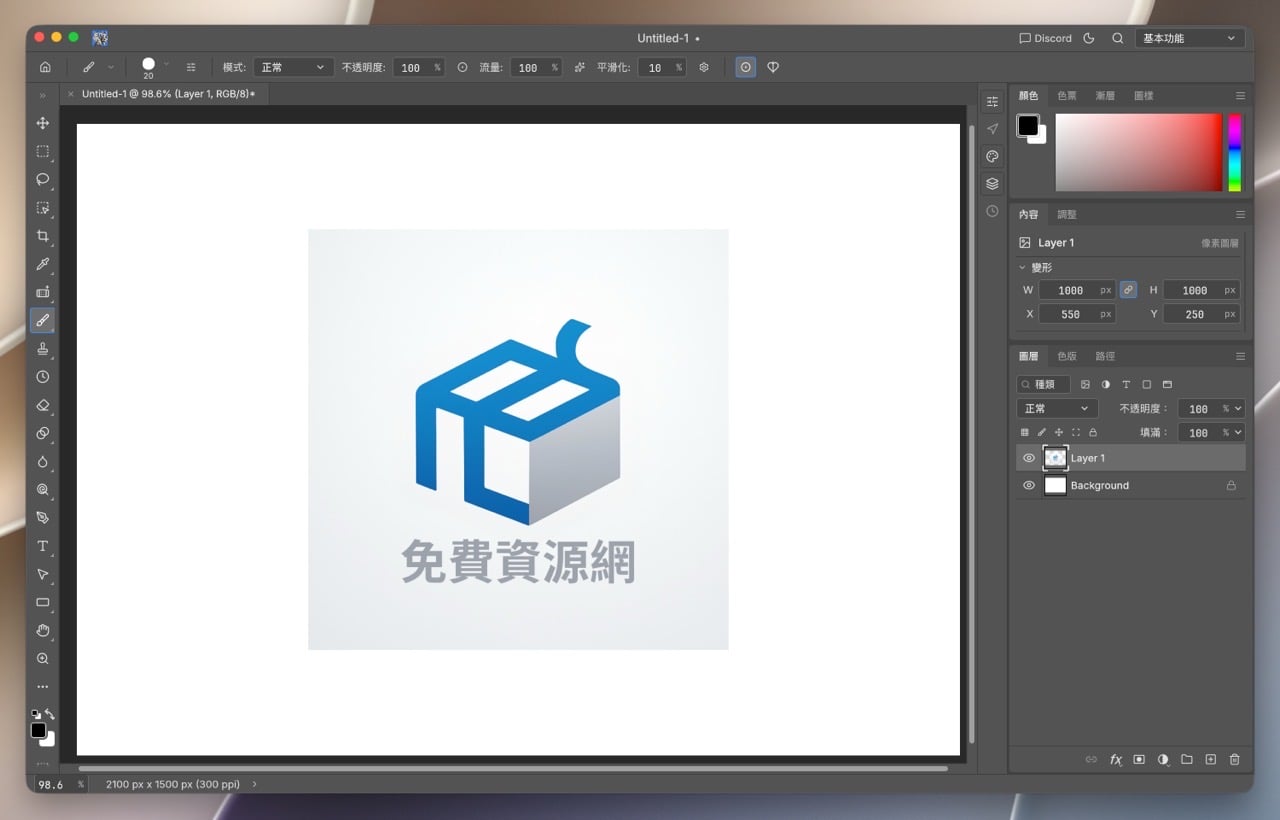This screenshot has height=820, width=1280.
Task: Add a layer style via fx icon
Action: click(1116, 760)
